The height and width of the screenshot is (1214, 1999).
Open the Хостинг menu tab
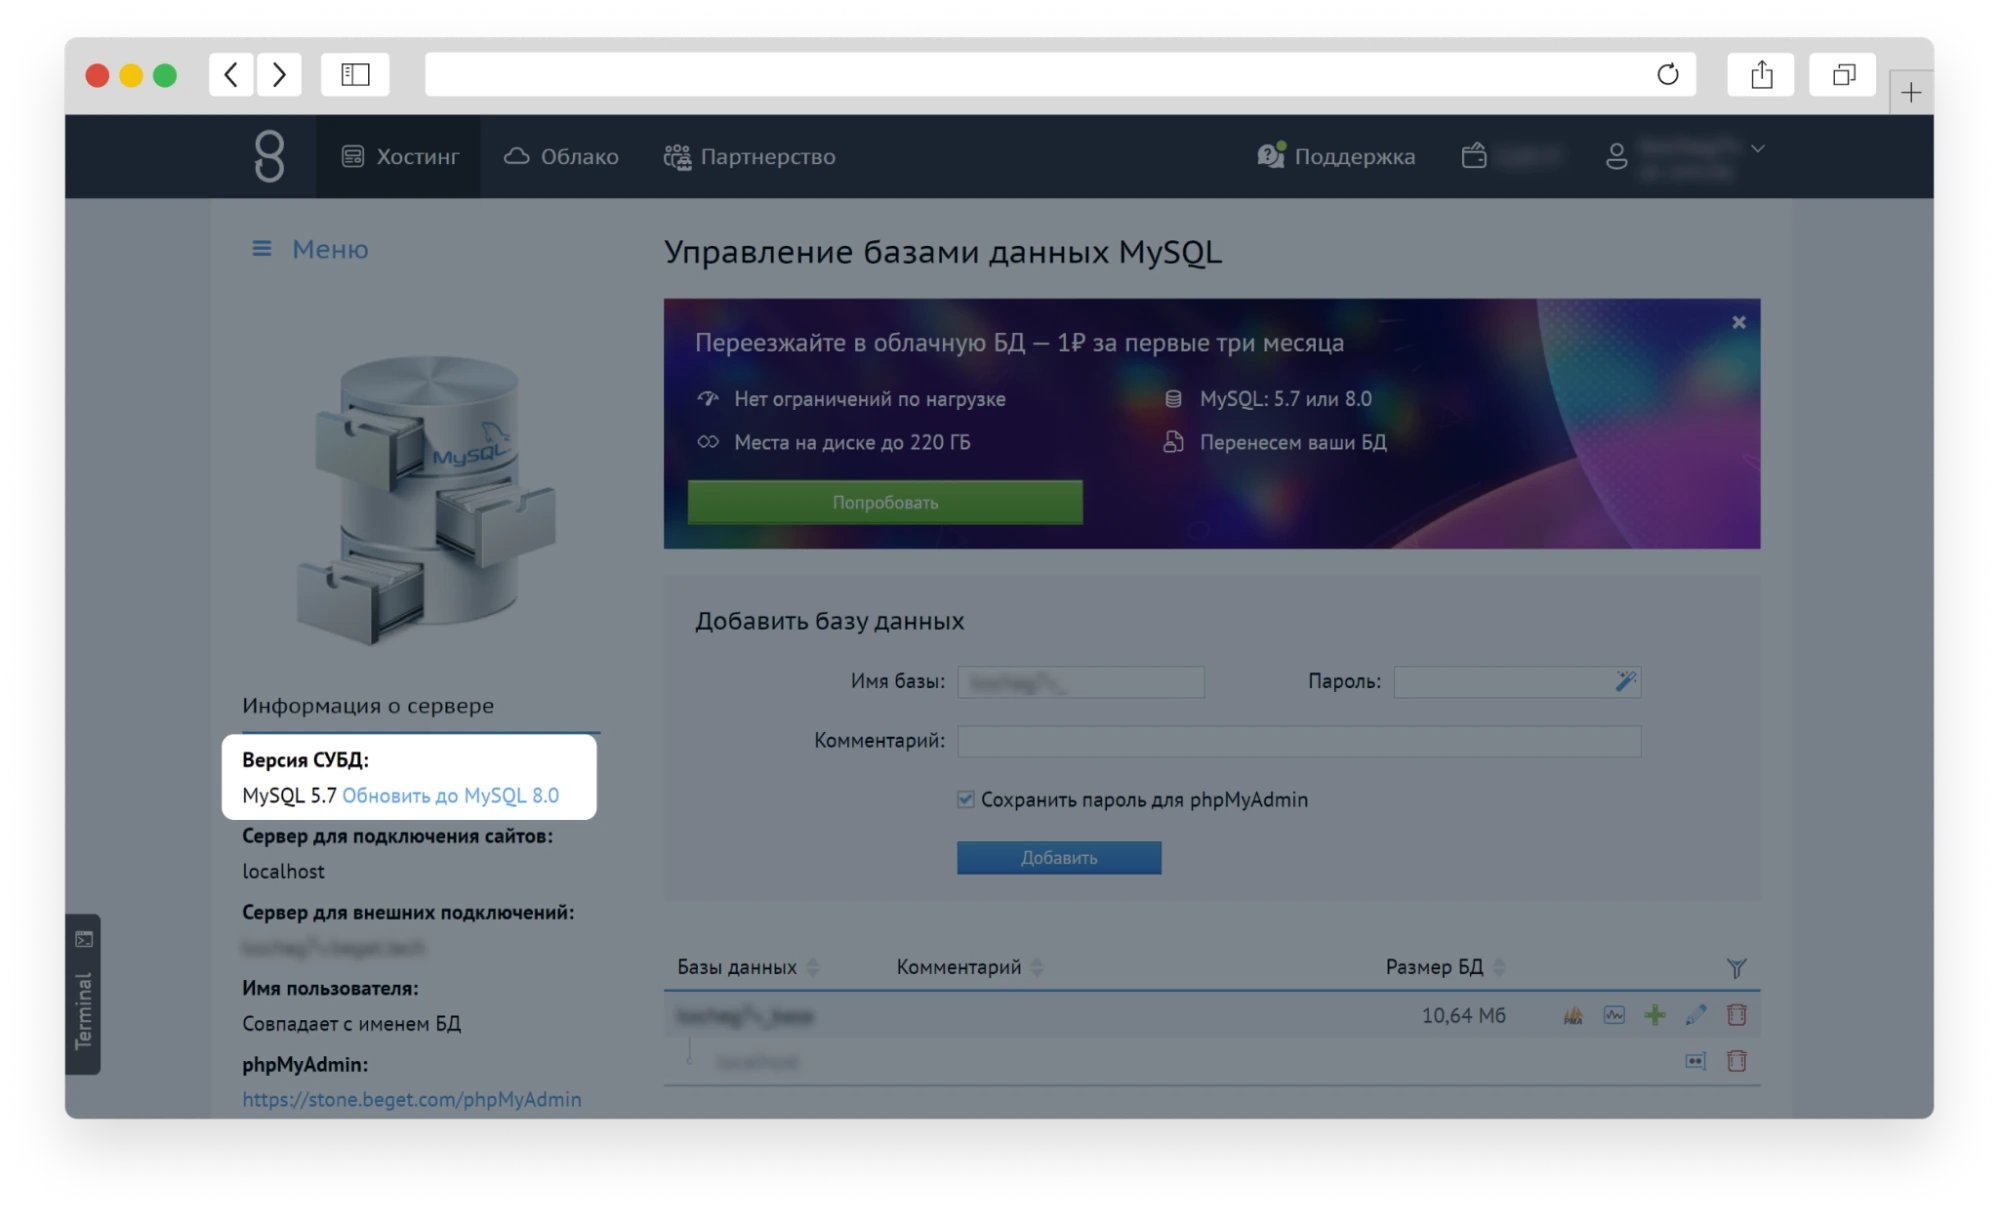(400, 156)
